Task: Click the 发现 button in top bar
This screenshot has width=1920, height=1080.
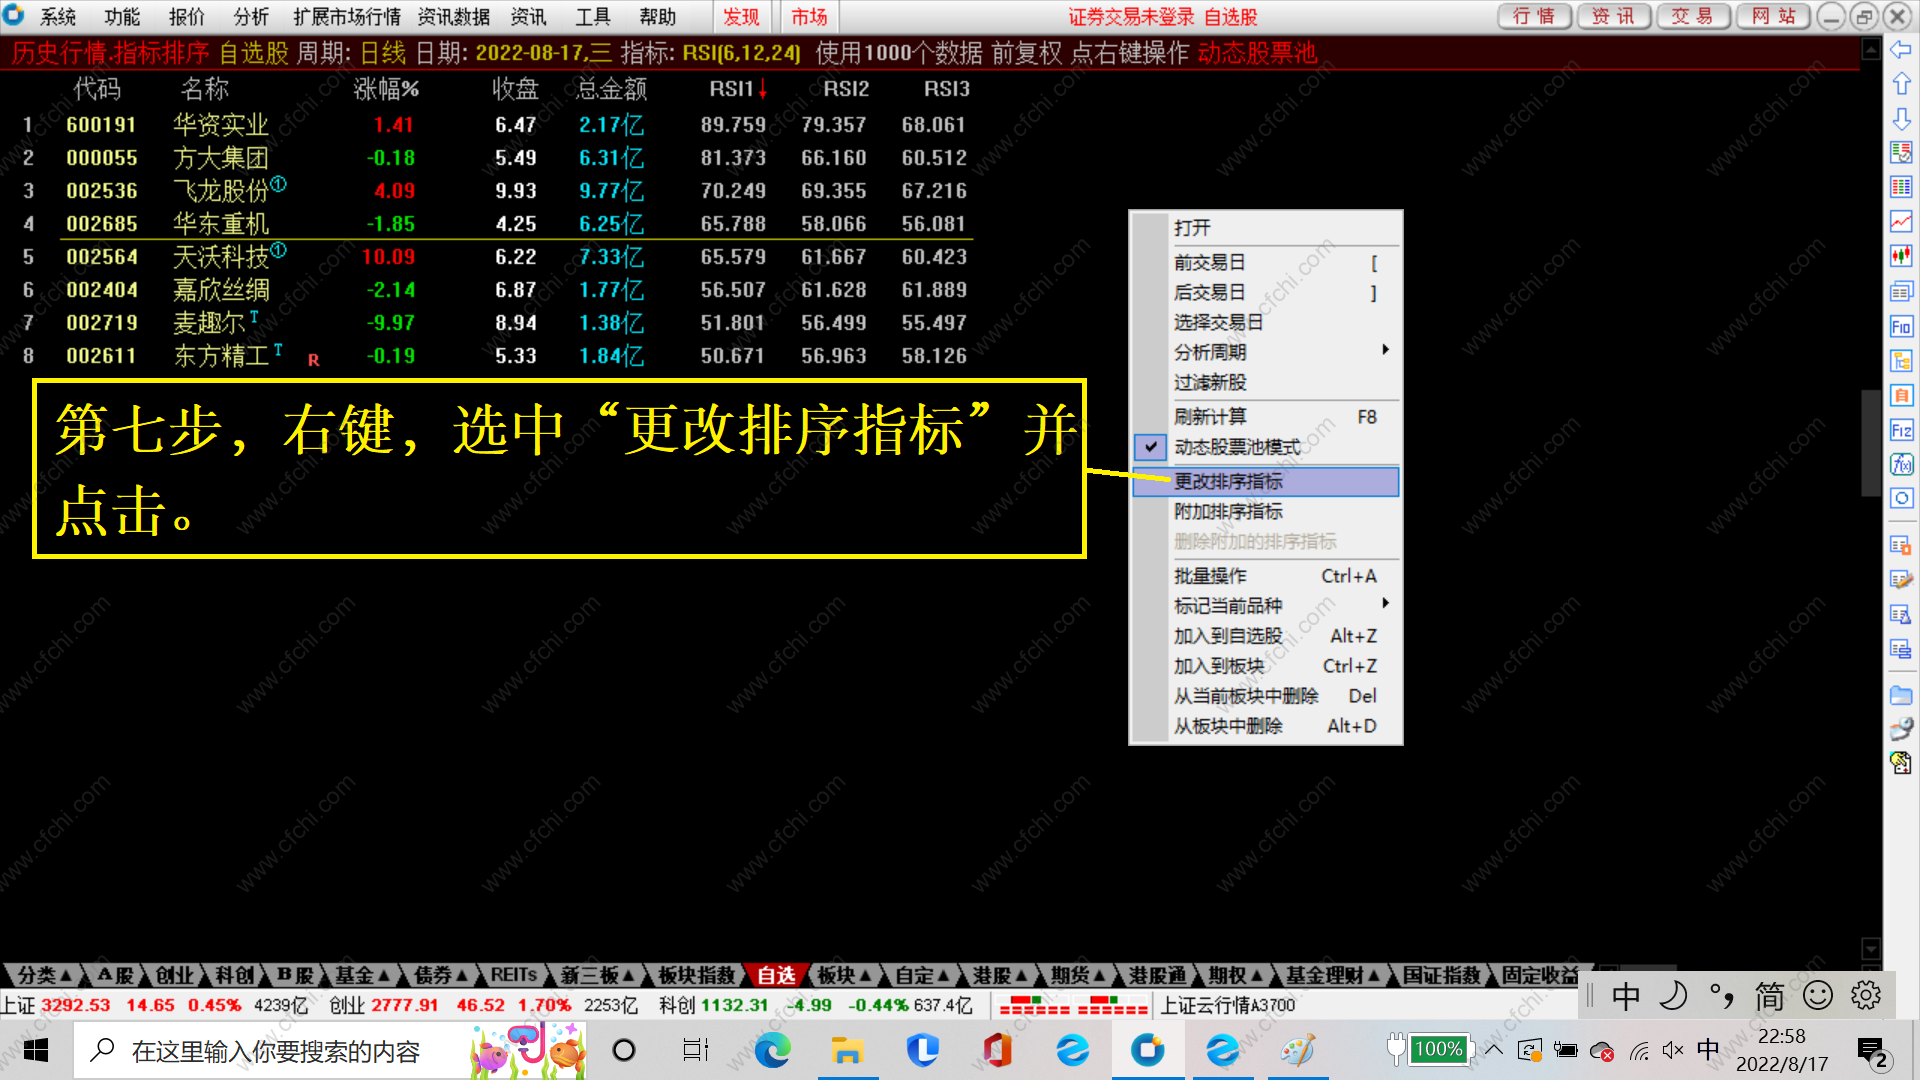Action: click(741, 17)
